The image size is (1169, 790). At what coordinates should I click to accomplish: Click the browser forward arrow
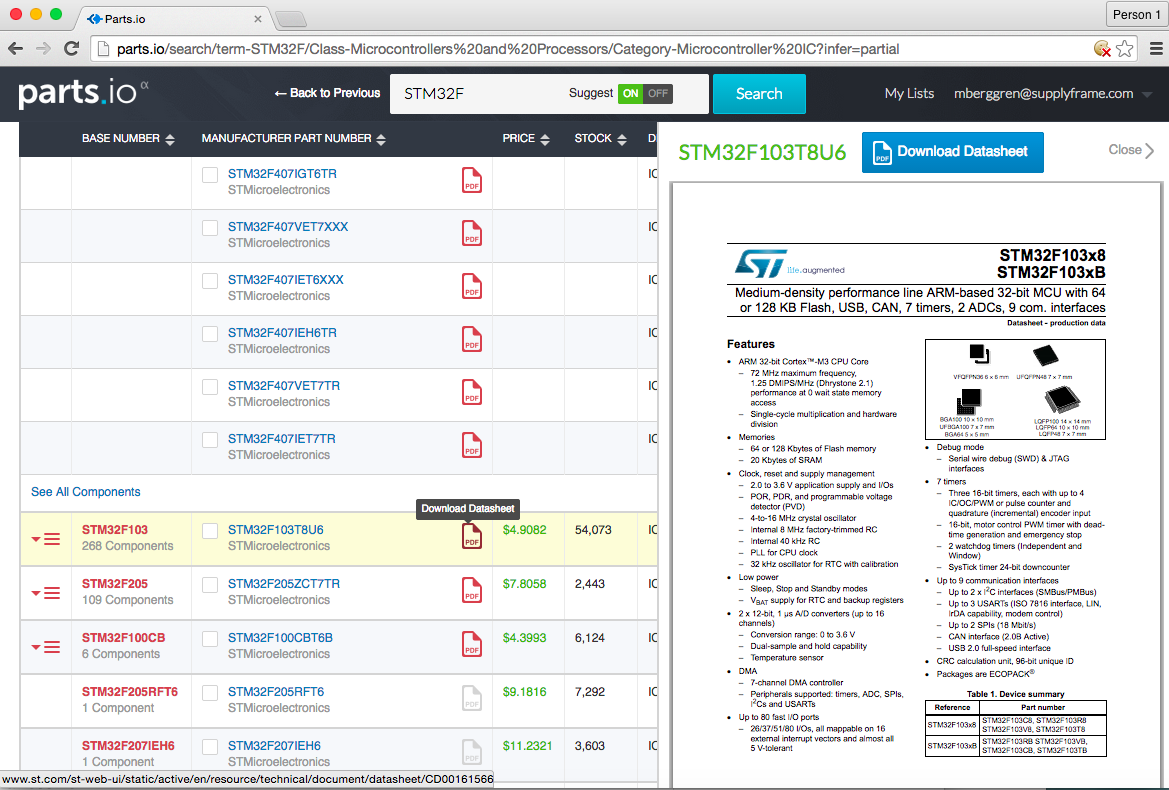click(43, 48)
